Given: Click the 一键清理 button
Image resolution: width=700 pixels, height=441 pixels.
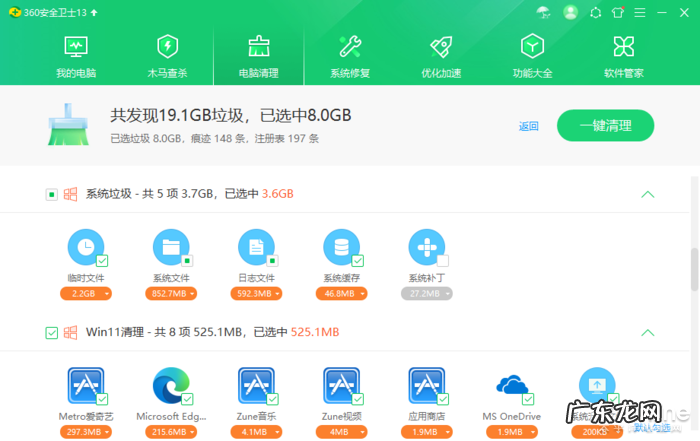Looking at the screenshot, I should click(605, 126).
